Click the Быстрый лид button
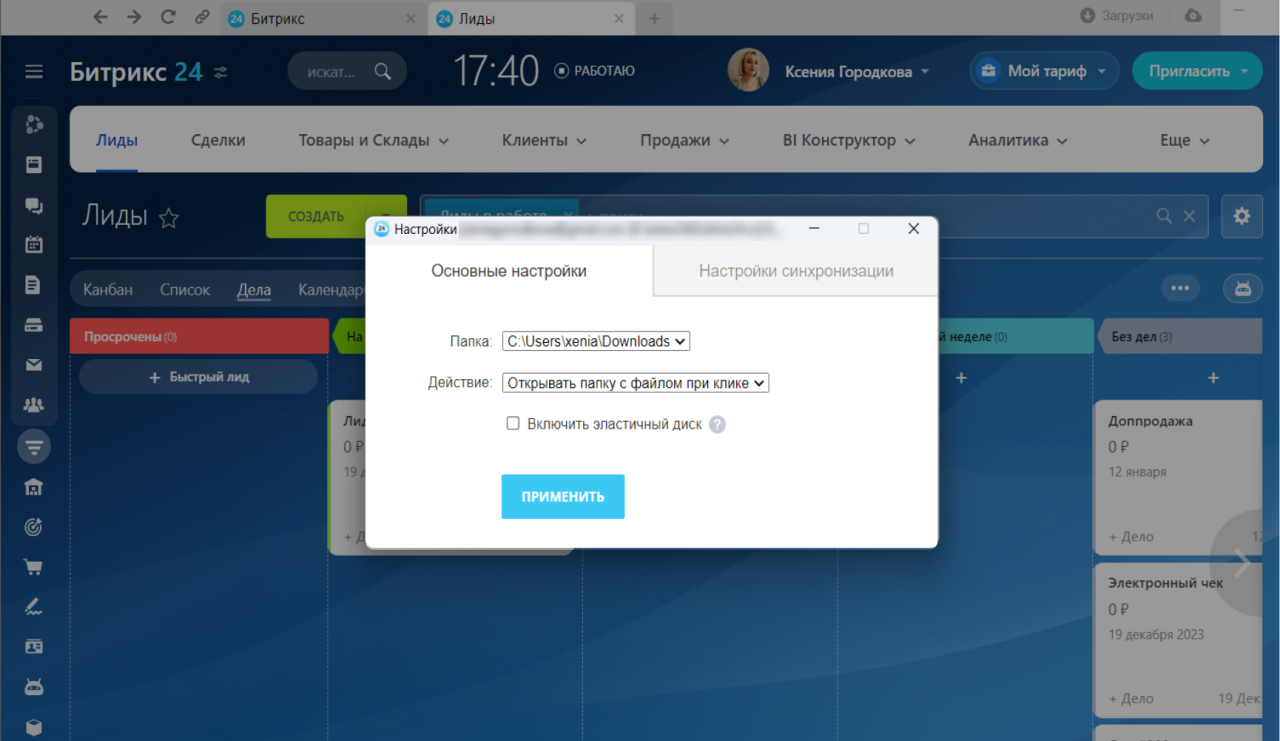 [x=198, y=377]
